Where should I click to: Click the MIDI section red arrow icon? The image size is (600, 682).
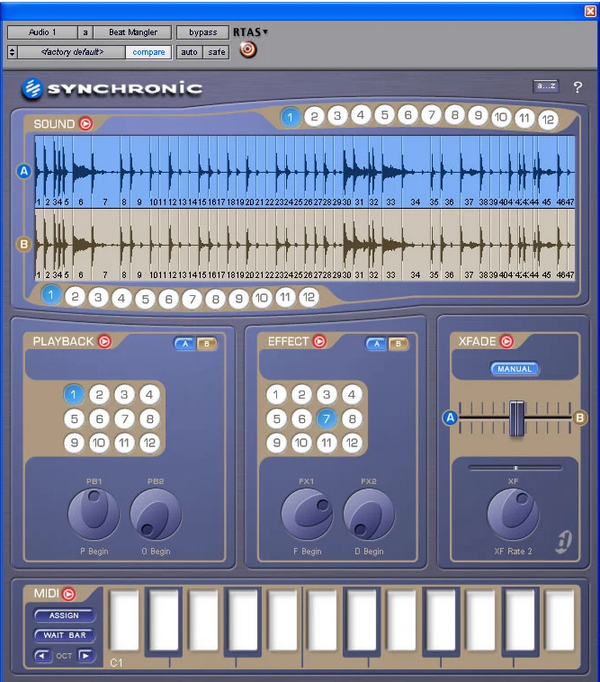click(68, 594)
